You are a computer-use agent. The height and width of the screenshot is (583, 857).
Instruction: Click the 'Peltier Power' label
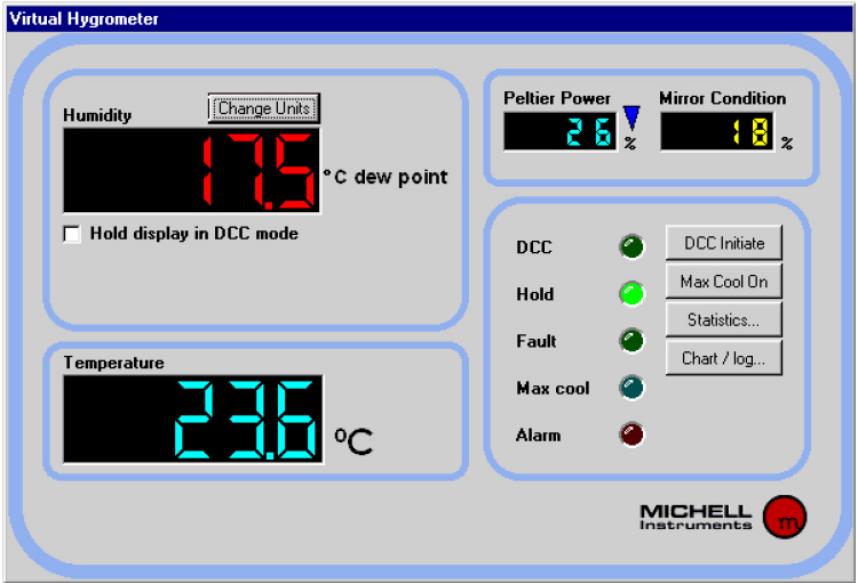tap(557, 98)
